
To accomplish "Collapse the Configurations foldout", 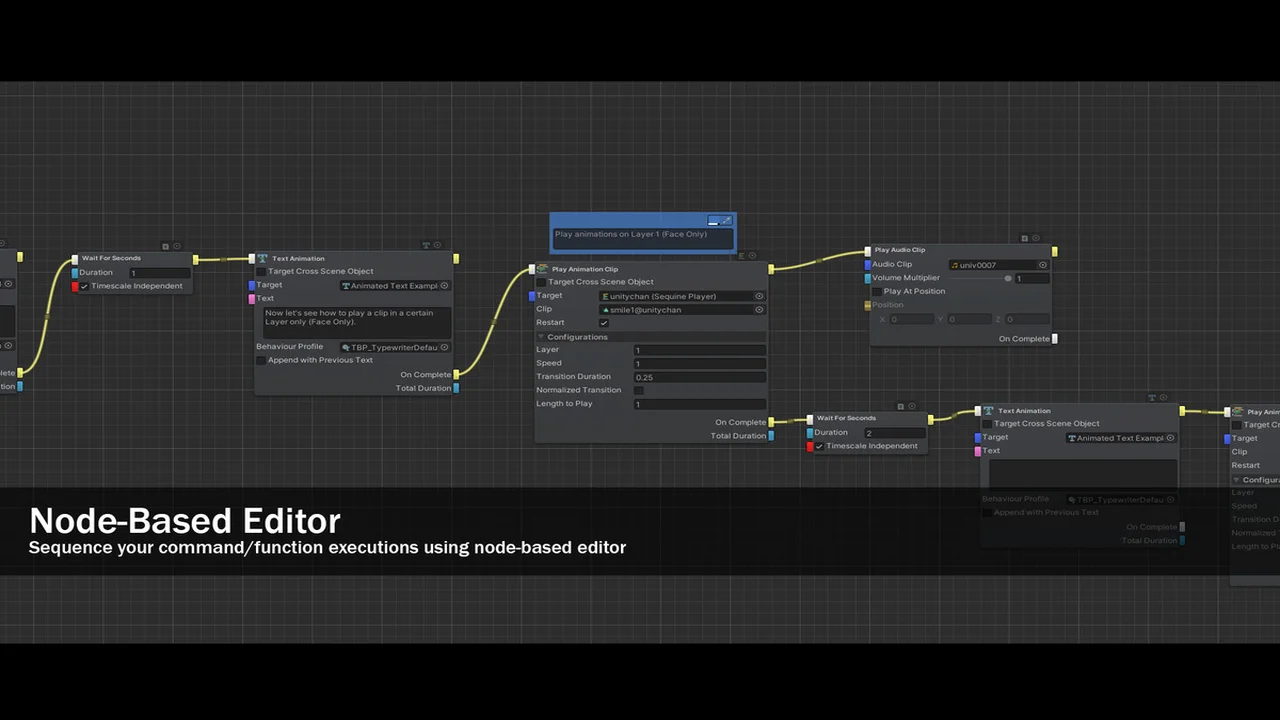I will pyautogui.click(x=541, y=337).
